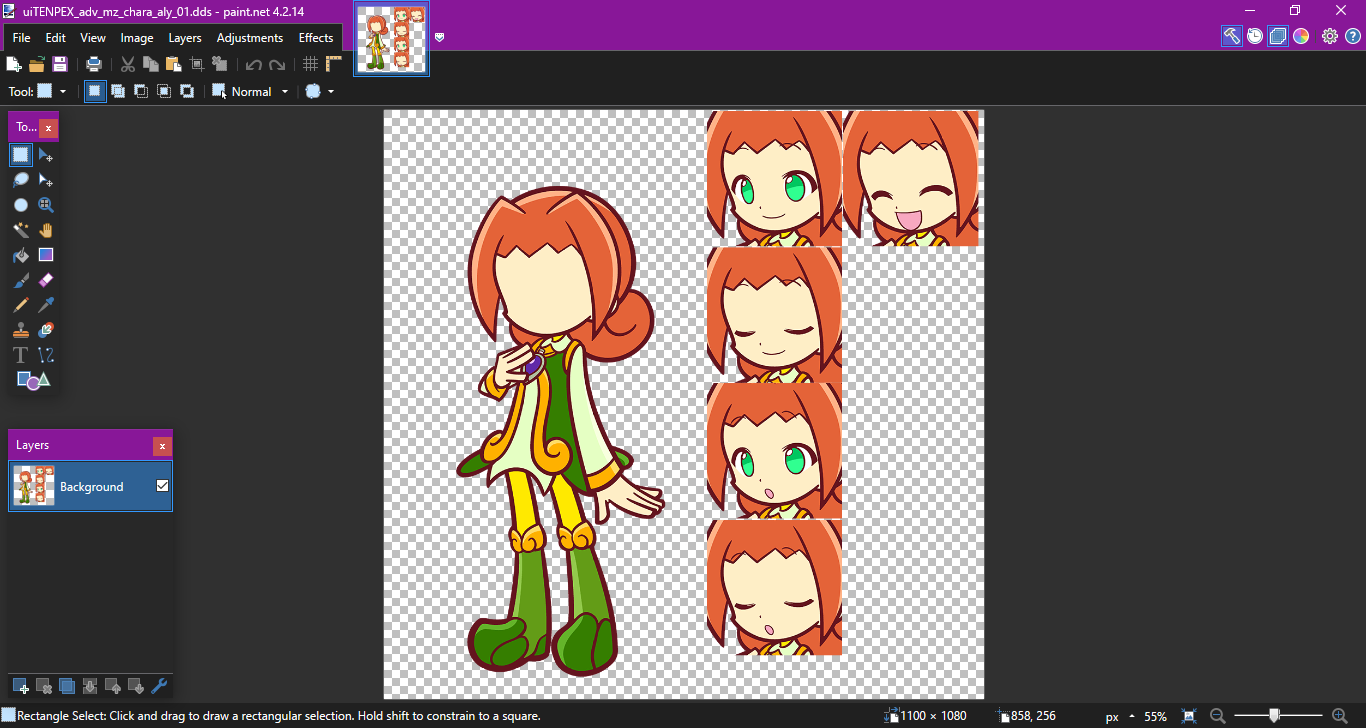
Task: Select the Eraser tool
Action: (46, 280)
